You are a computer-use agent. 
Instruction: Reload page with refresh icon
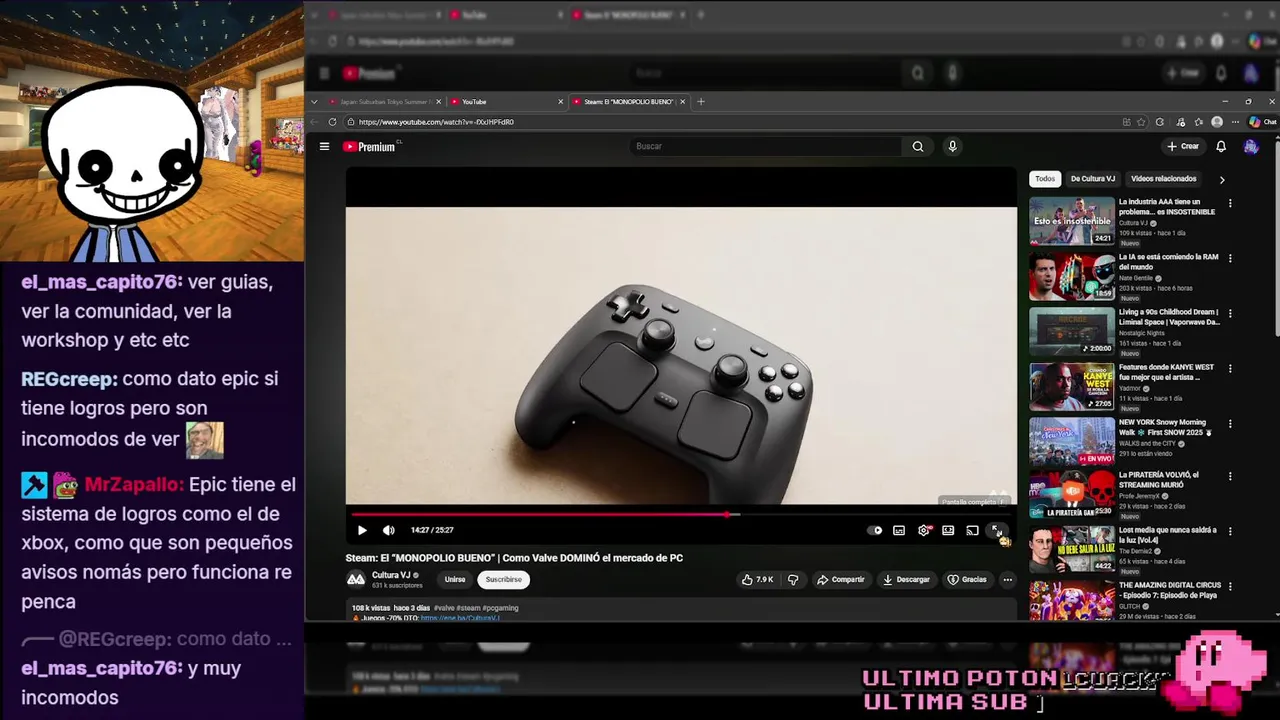coord(332,122)
